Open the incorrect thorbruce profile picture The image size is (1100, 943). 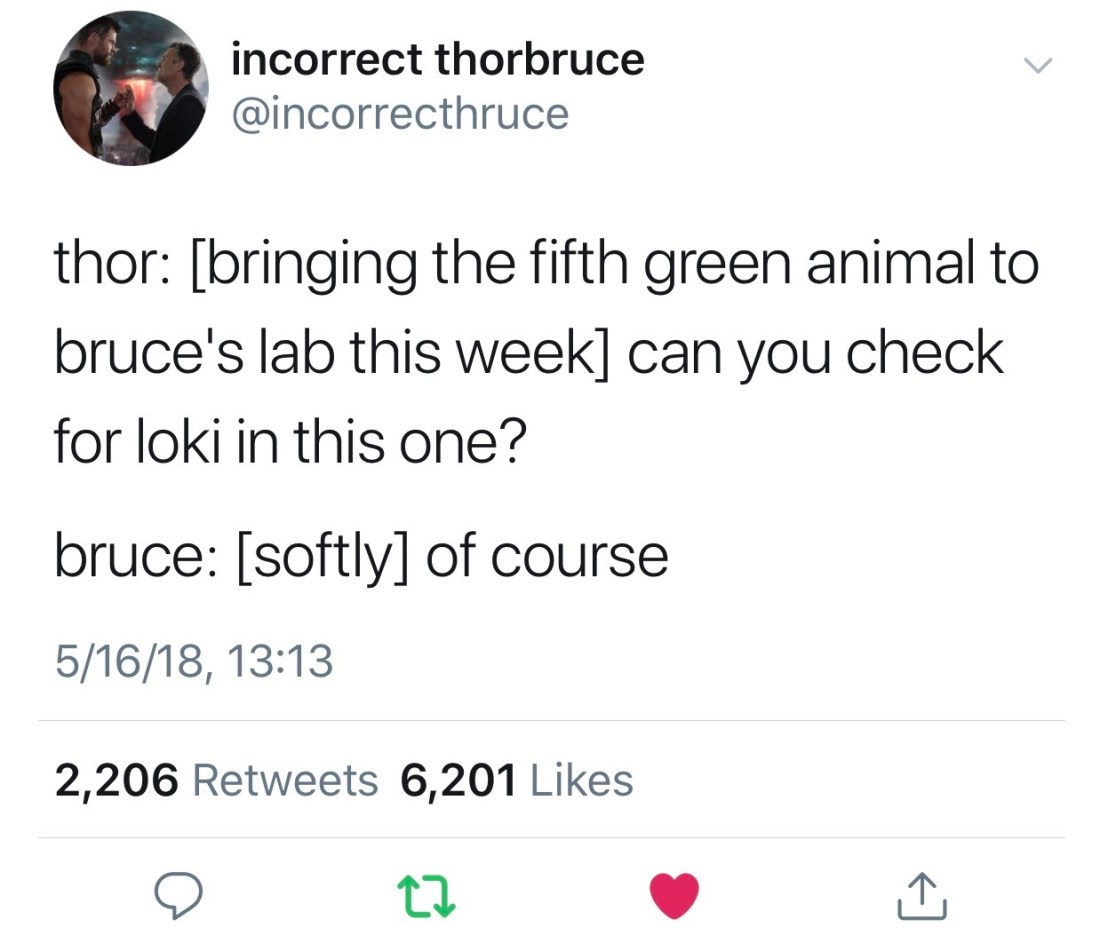pos(130,88)
